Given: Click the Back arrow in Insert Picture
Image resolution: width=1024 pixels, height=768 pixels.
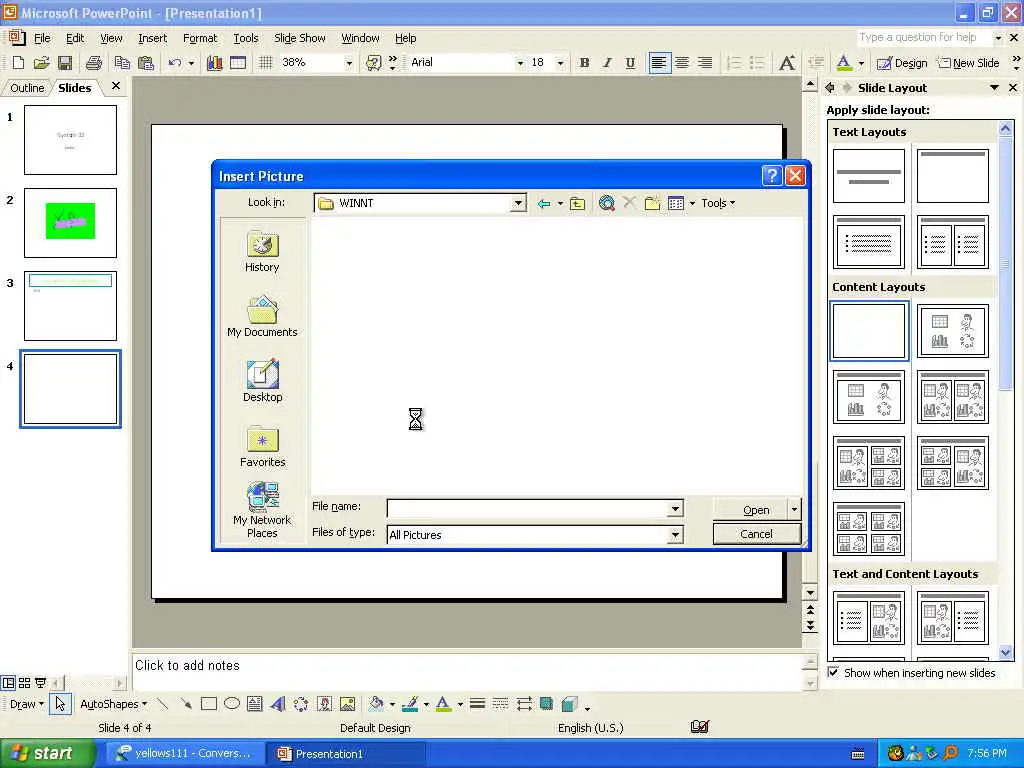Looking at the screenshot, I should tap(543, 203).
